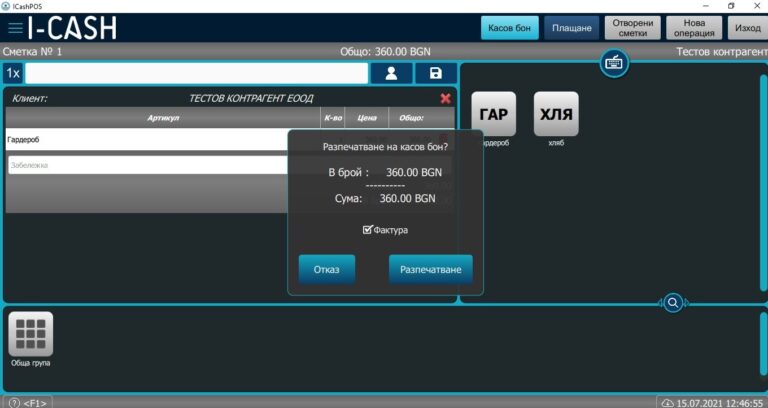Click the F1 help icon in status bar

14,402
